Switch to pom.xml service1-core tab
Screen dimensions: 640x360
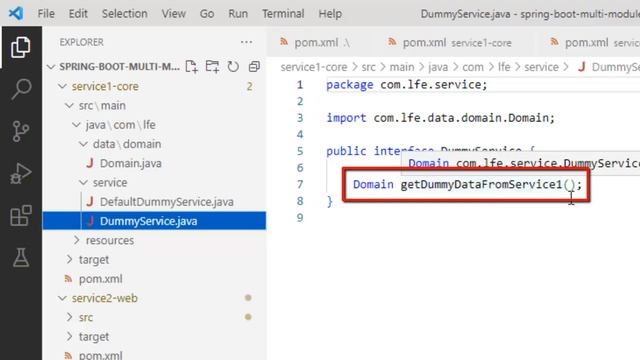449,42
